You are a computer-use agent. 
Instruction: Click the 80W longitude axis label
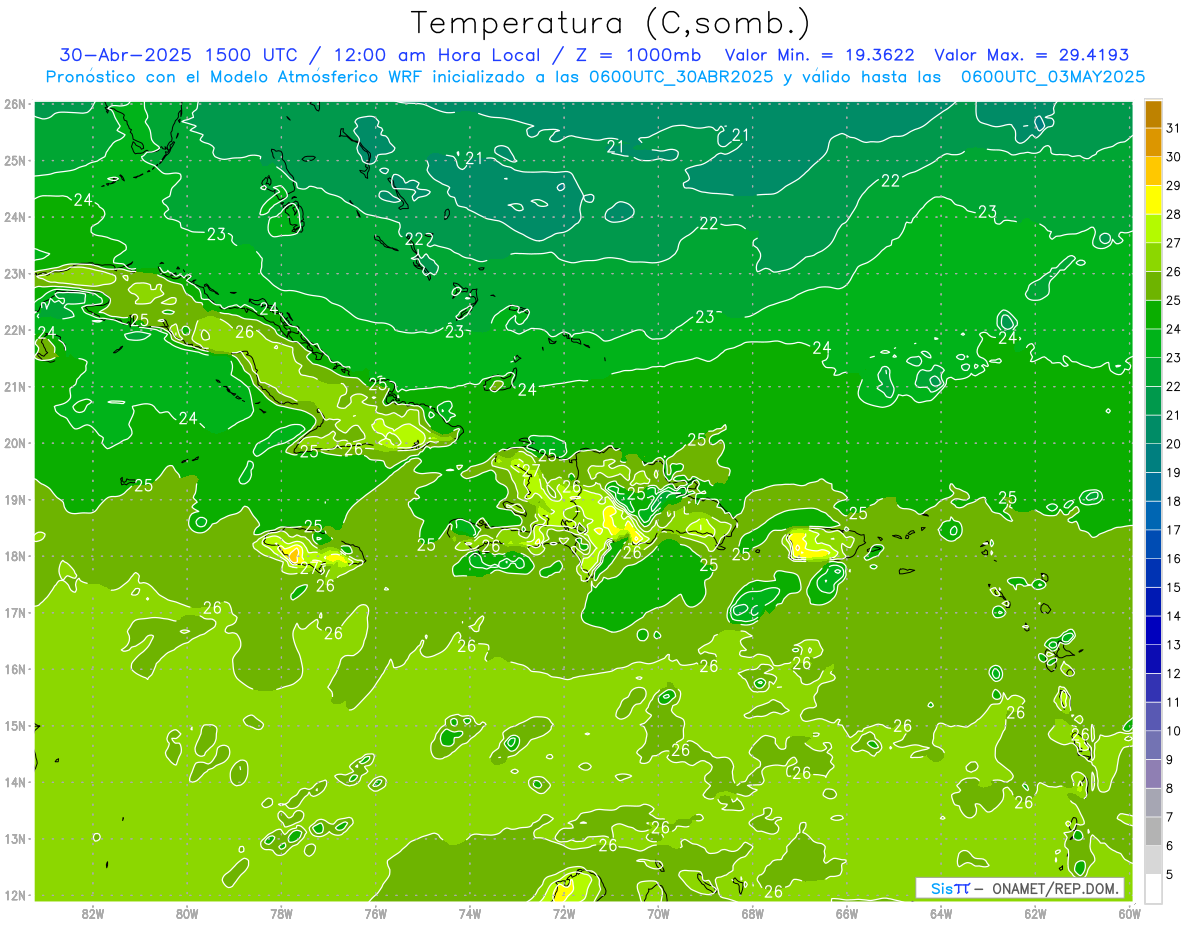tap(186, 912)
